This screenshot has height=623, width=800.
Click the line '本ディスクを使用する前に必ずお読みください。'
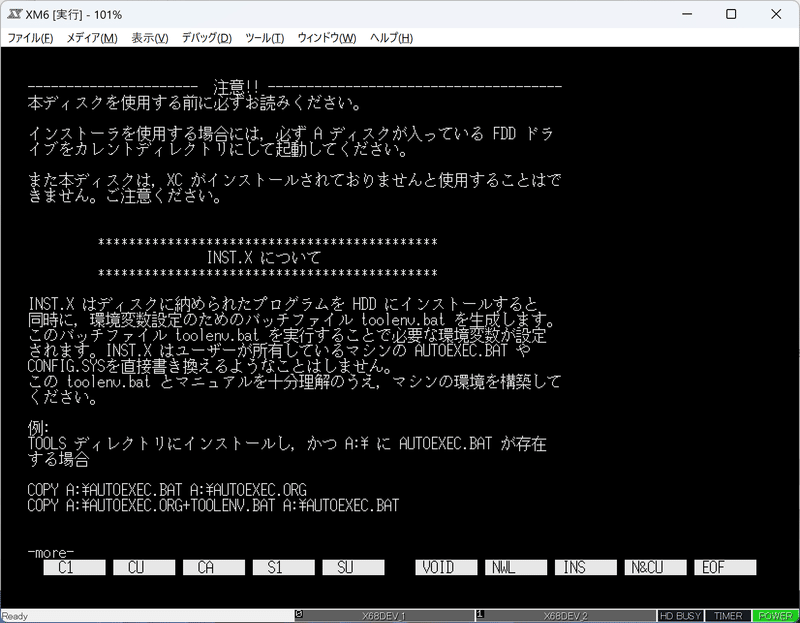pos(195,103)
